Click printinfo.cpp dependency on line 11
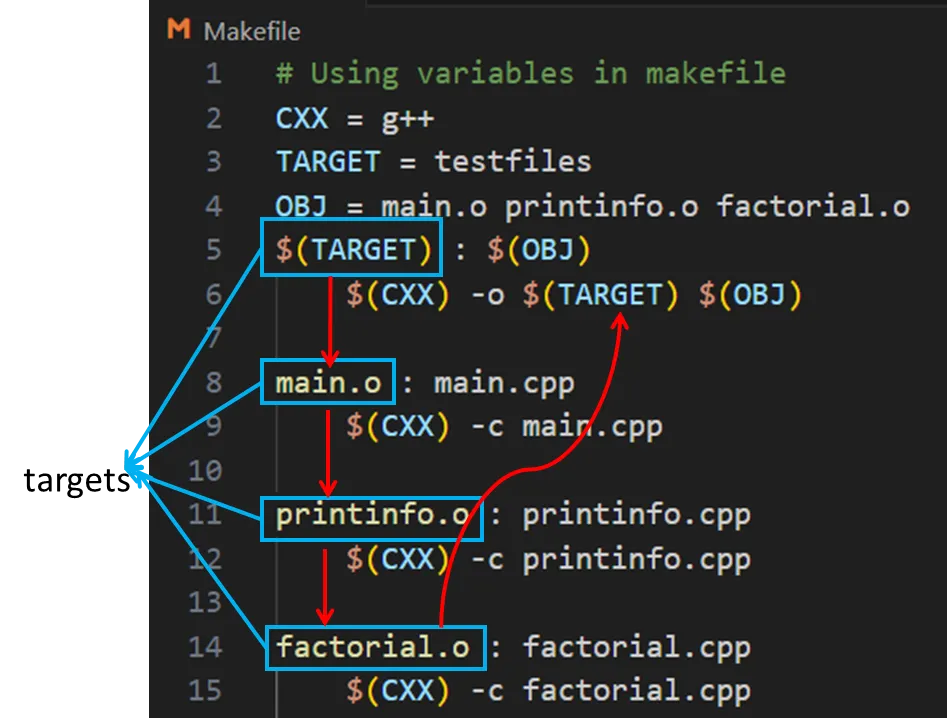 pos(636,516)
